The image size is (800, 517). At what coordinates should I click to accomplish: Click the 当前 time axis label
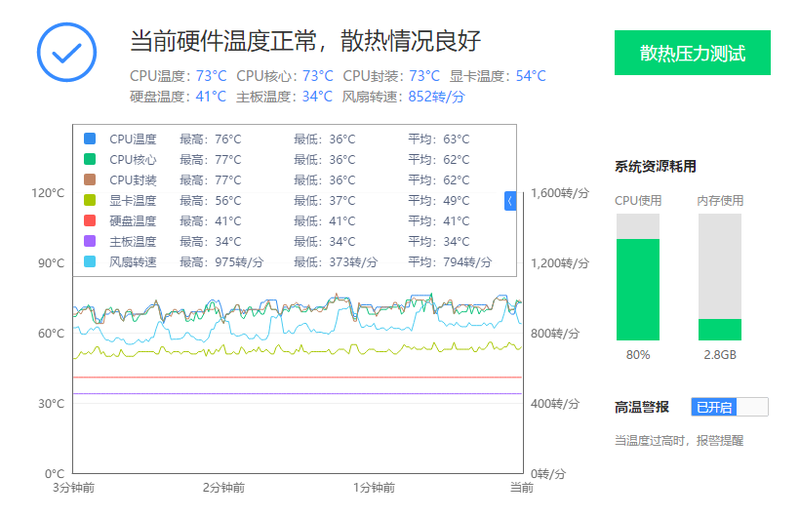[521, 487]
